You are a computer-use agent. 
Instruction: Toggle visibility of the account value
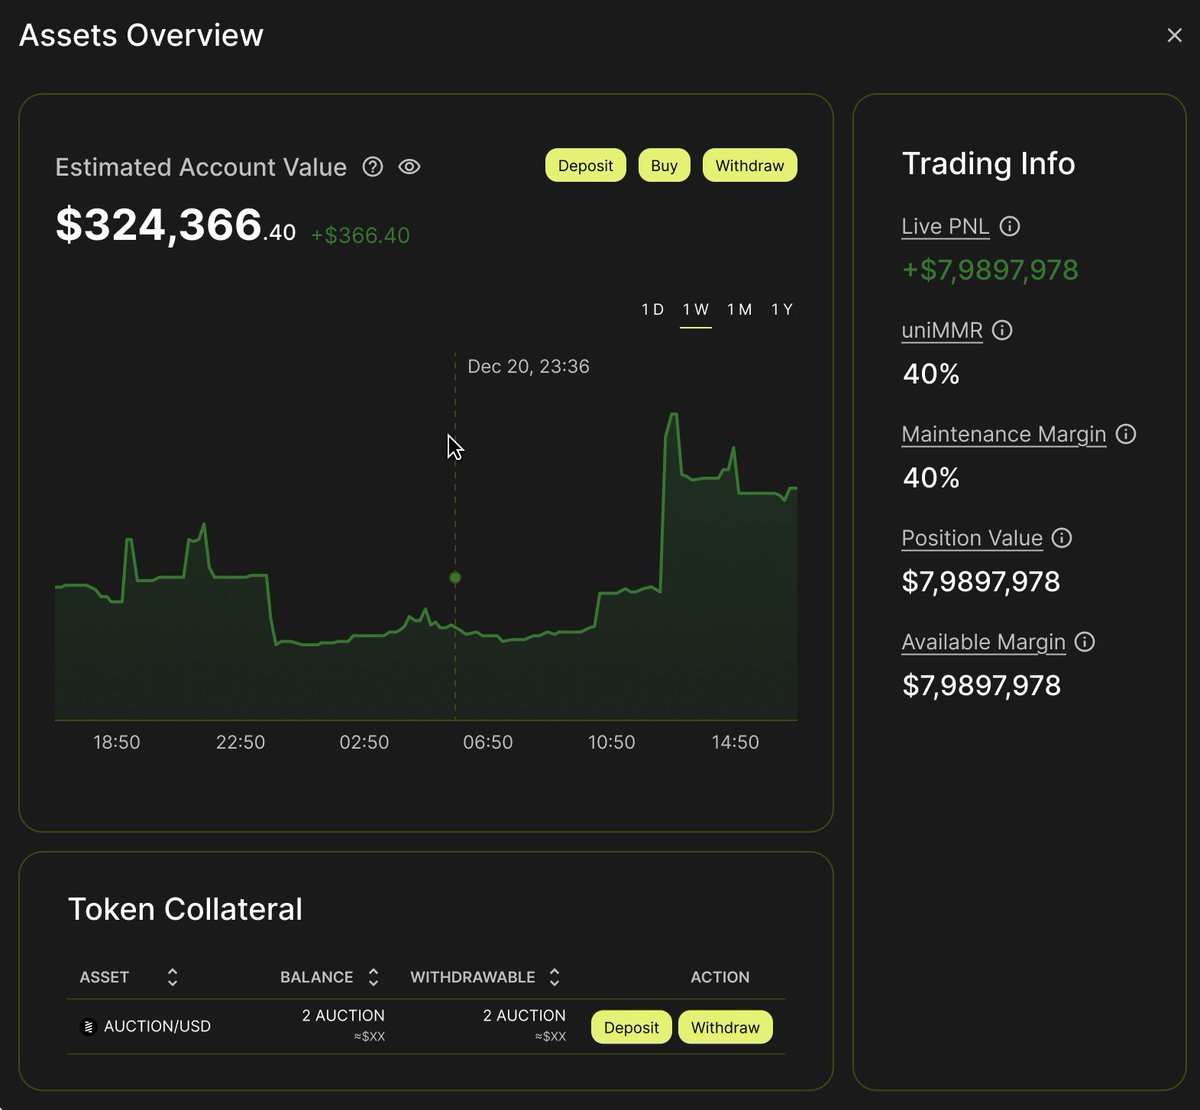tap(409, 167)
